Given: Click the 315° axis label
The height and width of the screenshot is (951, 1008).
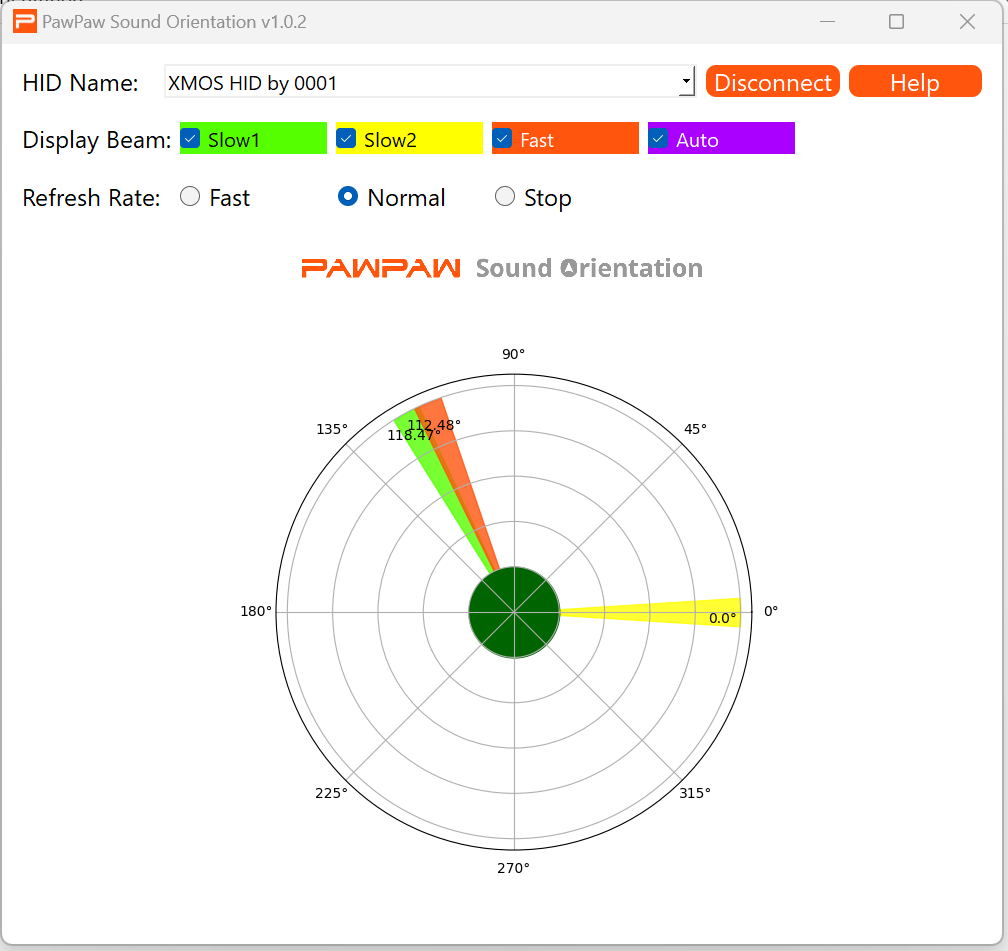Looking at the screenshot, I should tap(695, 793).
